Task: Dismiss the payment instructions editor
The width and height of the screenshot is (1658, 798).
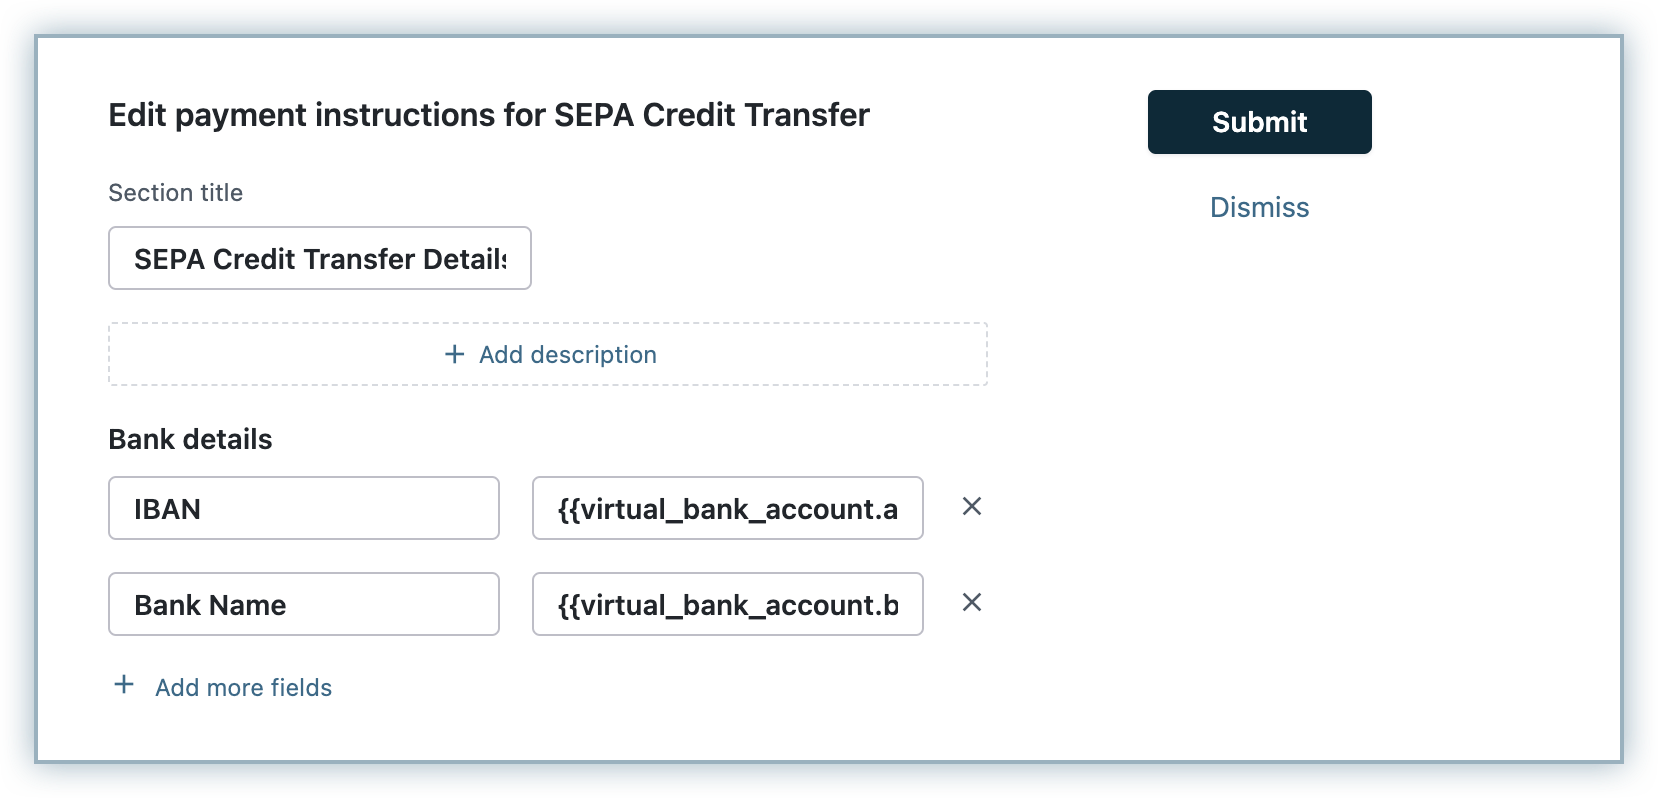Action: point(1259,207)
